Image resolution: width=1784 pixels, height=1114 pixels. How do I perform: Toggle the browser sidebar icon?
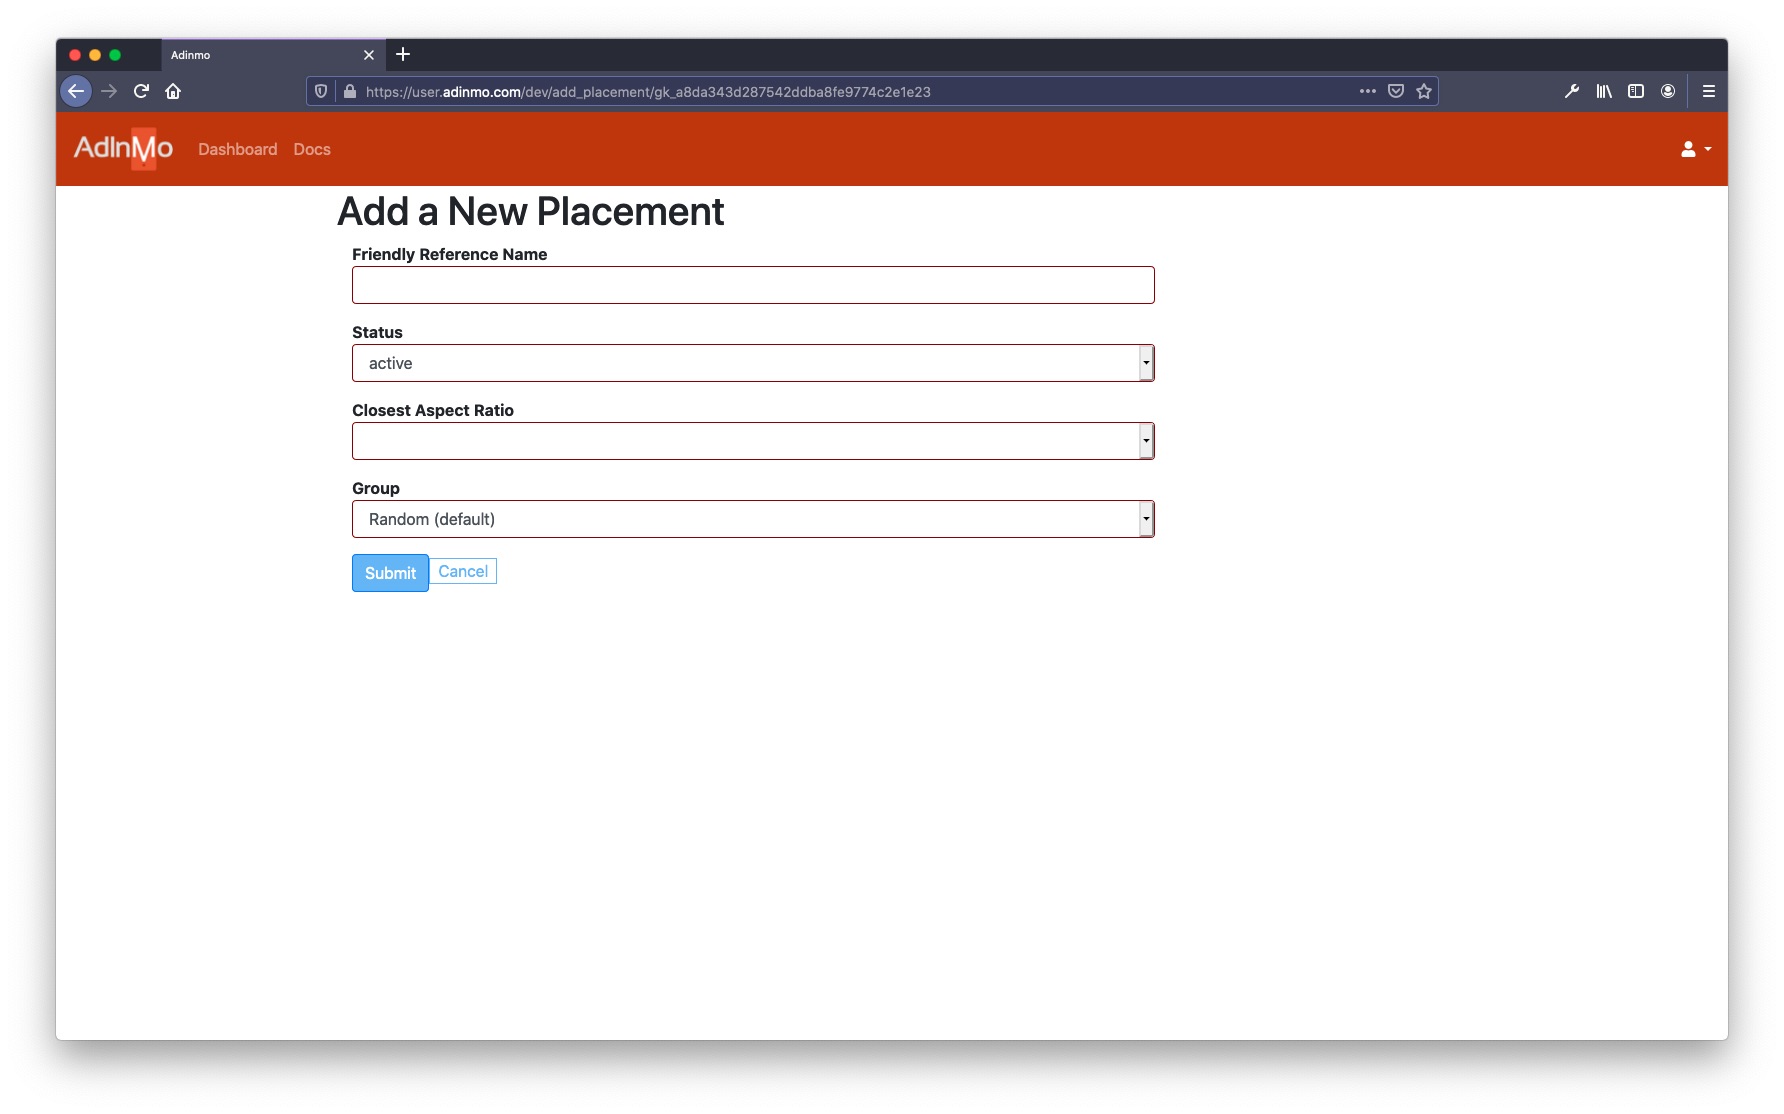(1636, 91)
